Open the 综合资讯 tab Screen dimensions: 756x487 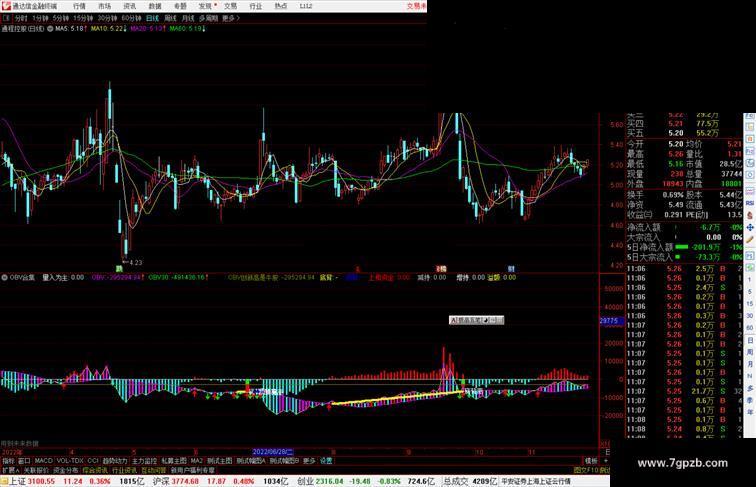[x=95, y=470]
